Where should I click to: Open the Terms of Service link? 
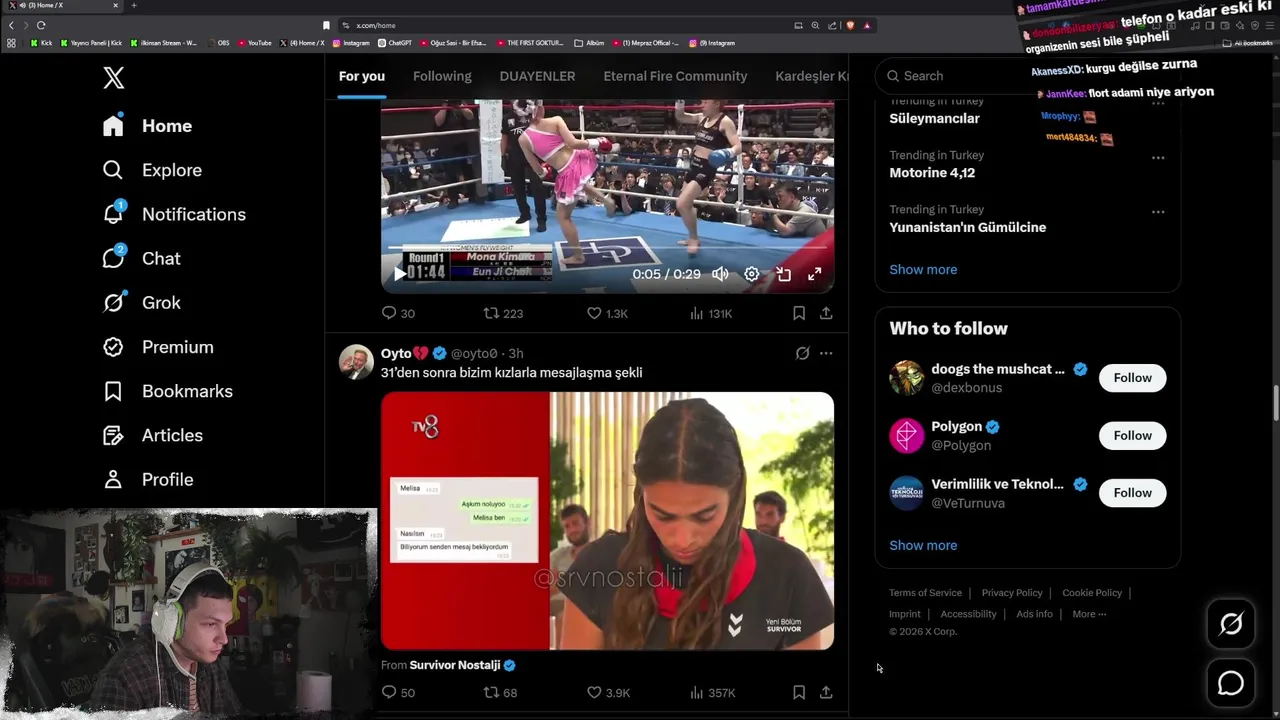pyautogui.click(x=925, y=593)
